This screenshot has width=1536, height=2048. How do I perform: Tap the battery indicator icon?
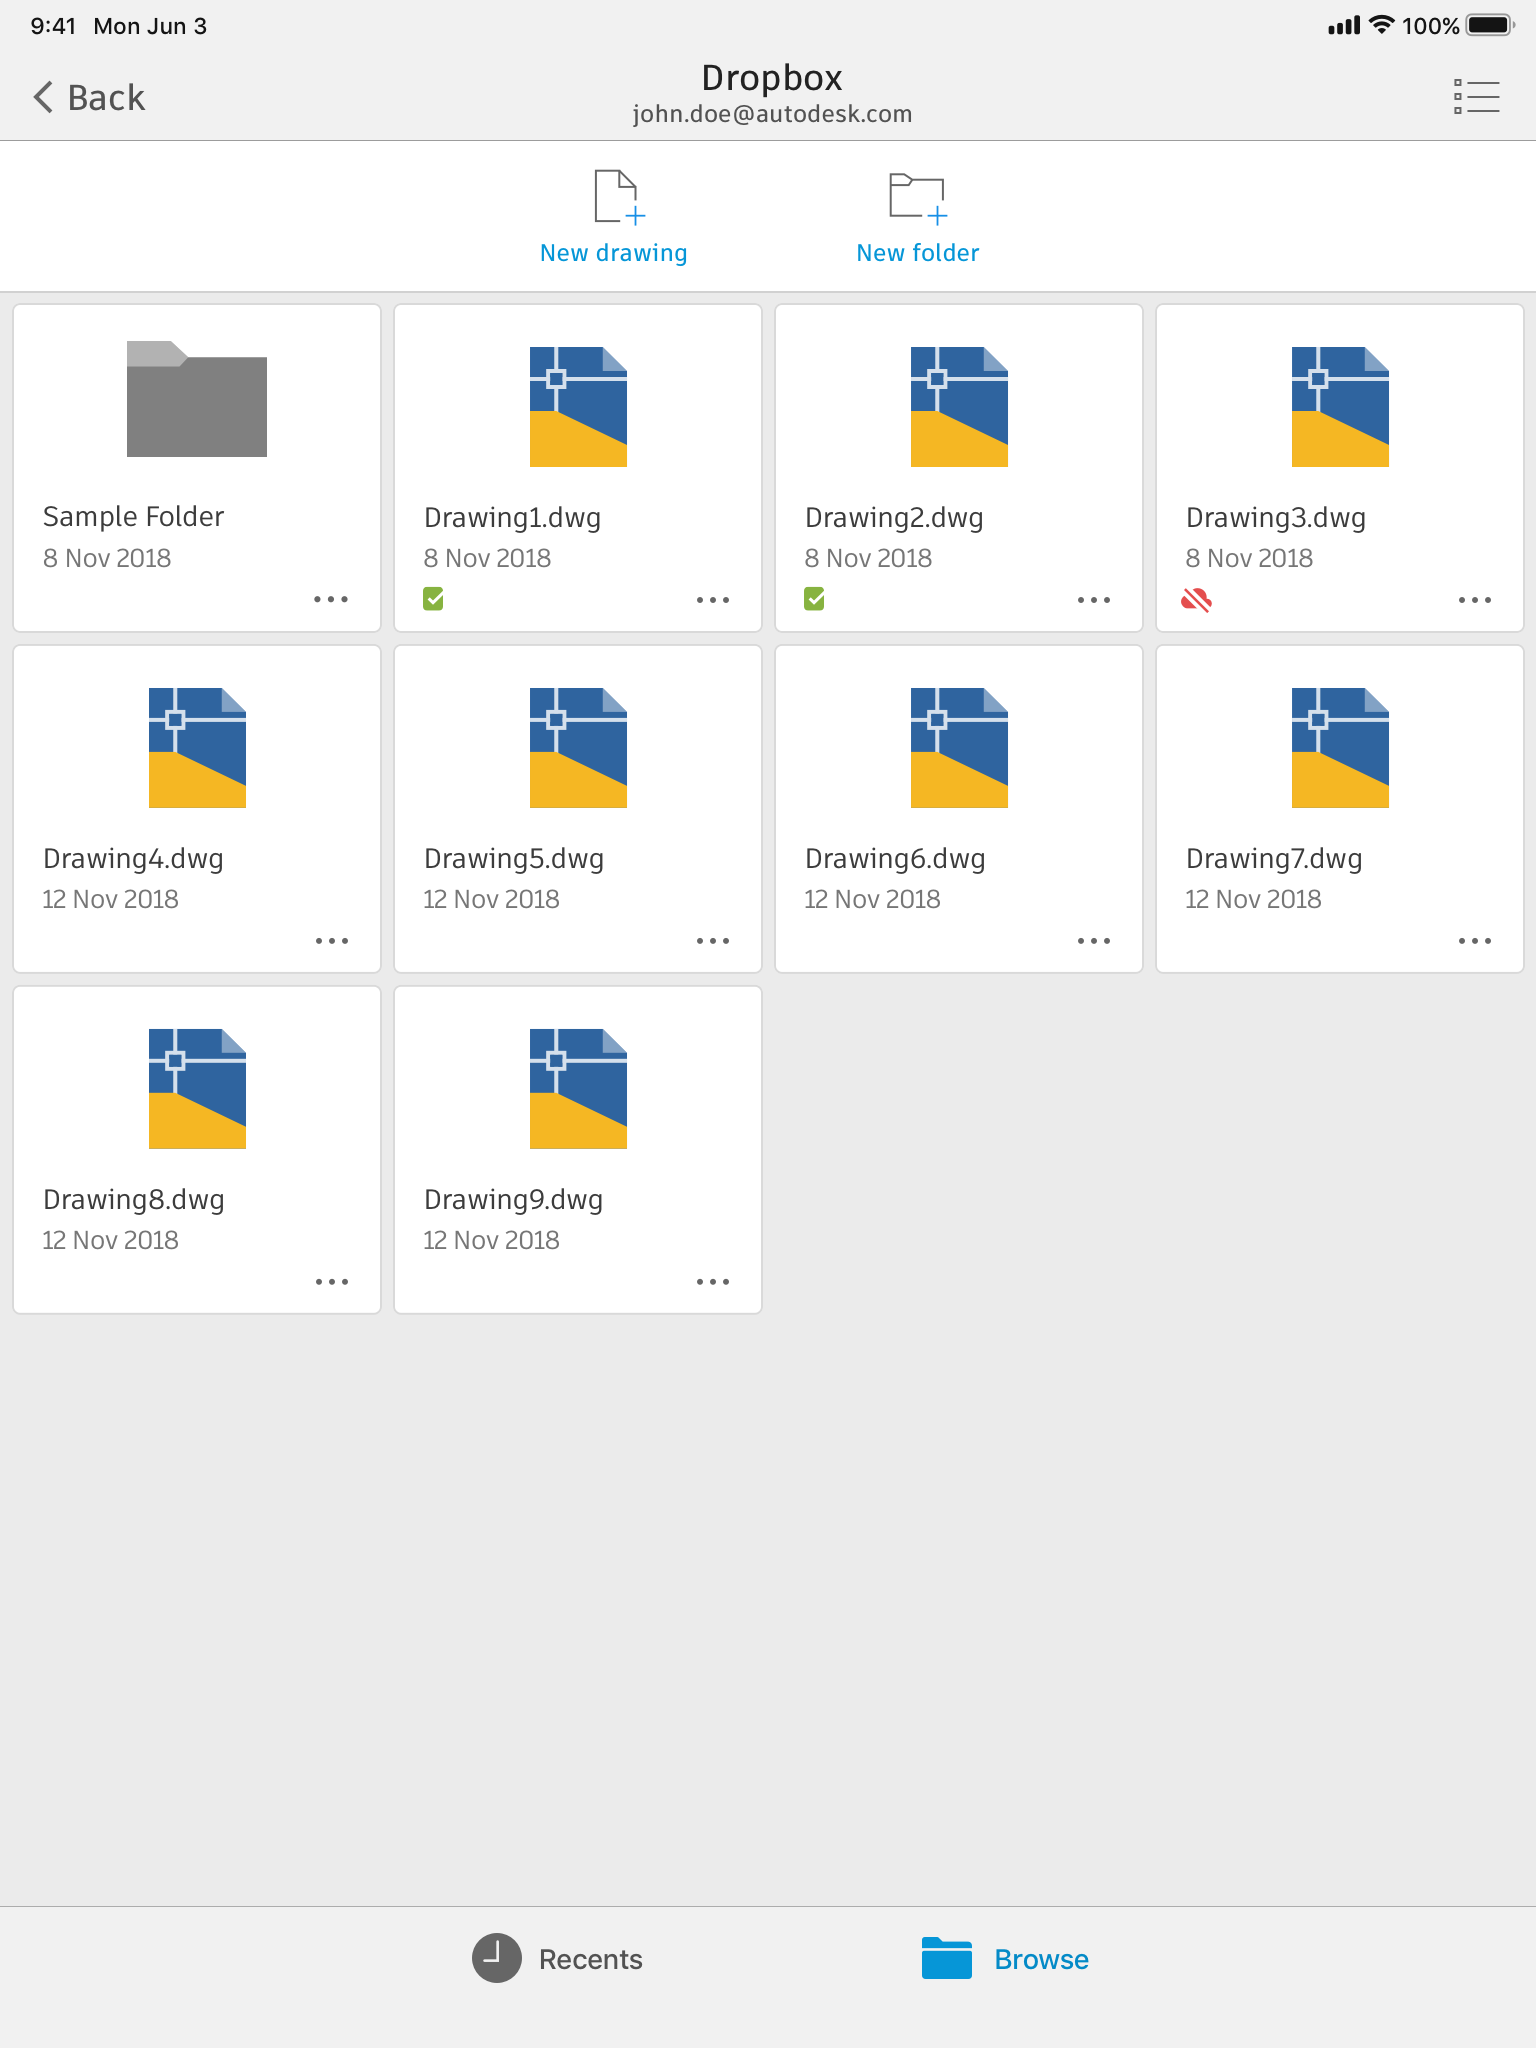pos(1491,25)
